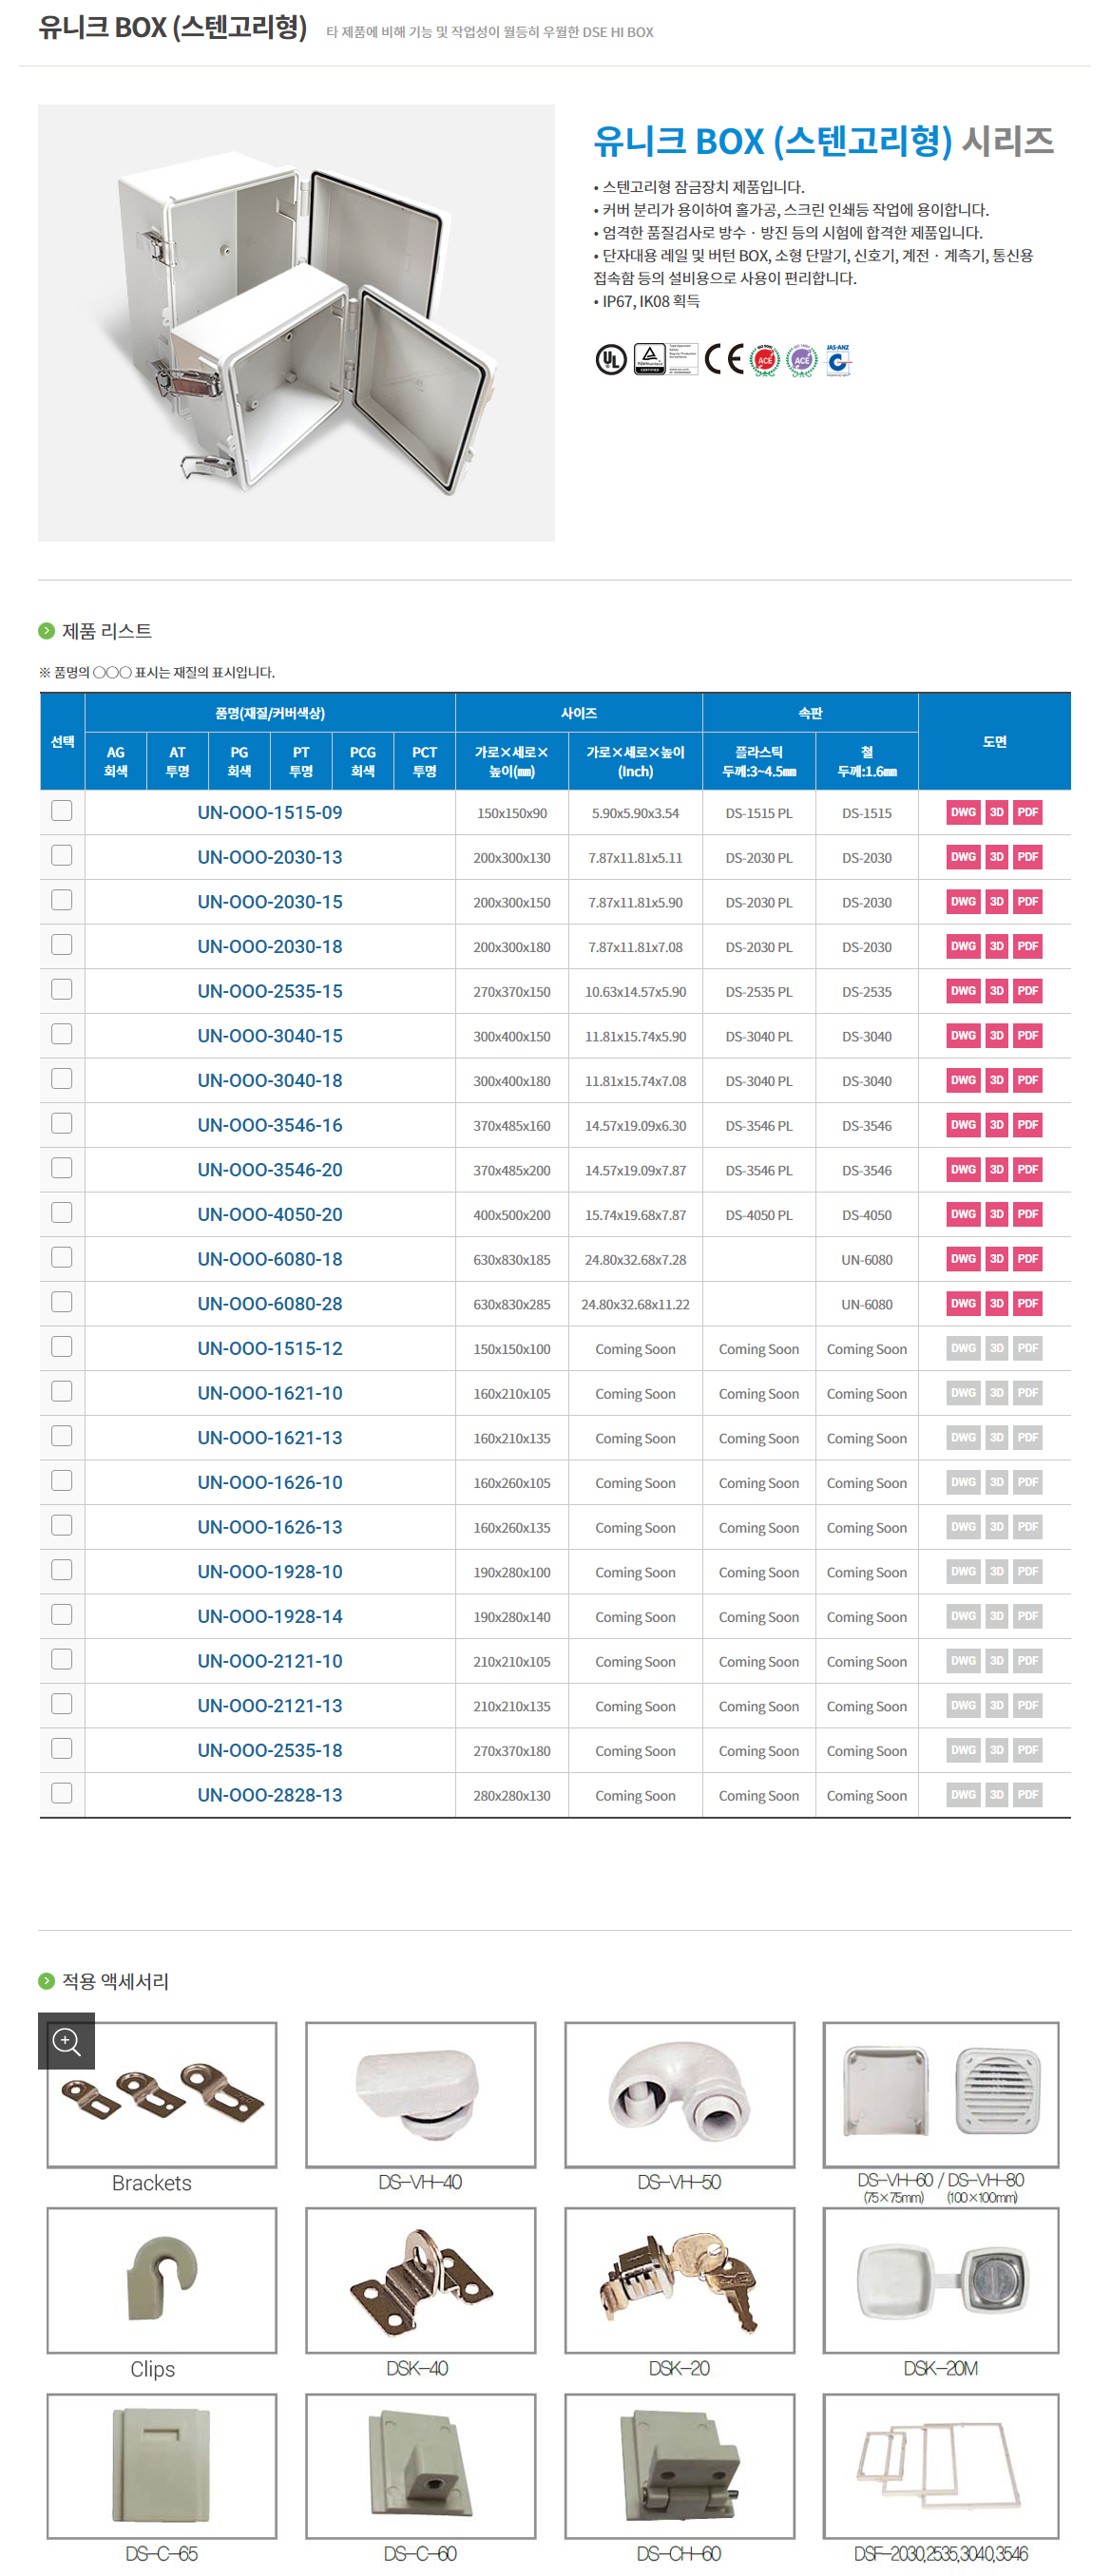The image size is (1111, 2576).
Task: View the Brackets accessory image
Action: (x=162, y=2095)
